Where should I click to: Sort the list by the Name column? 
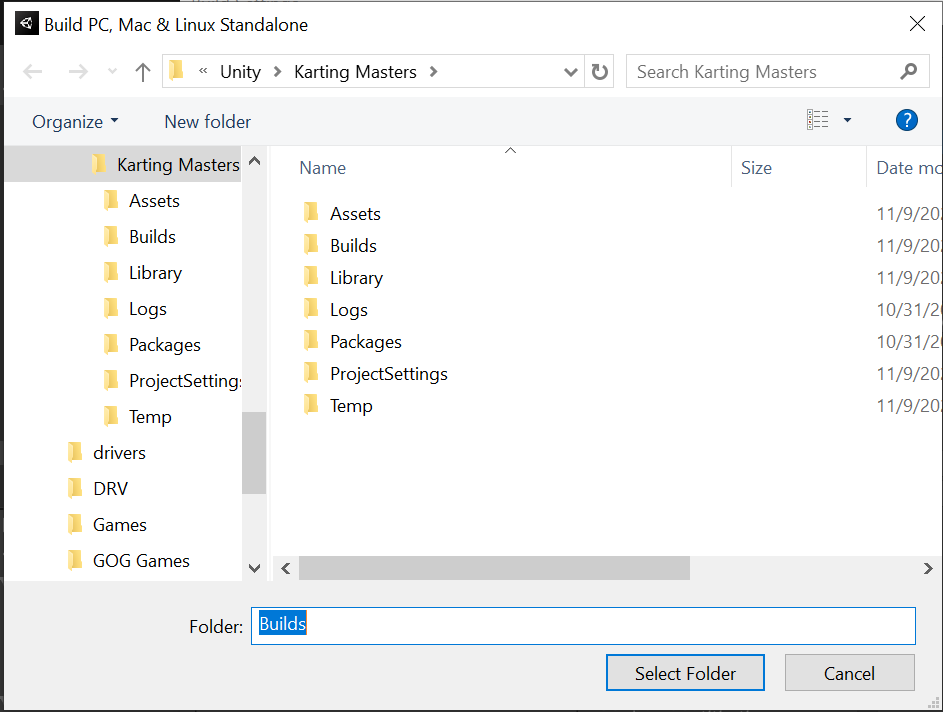(323, 168)
